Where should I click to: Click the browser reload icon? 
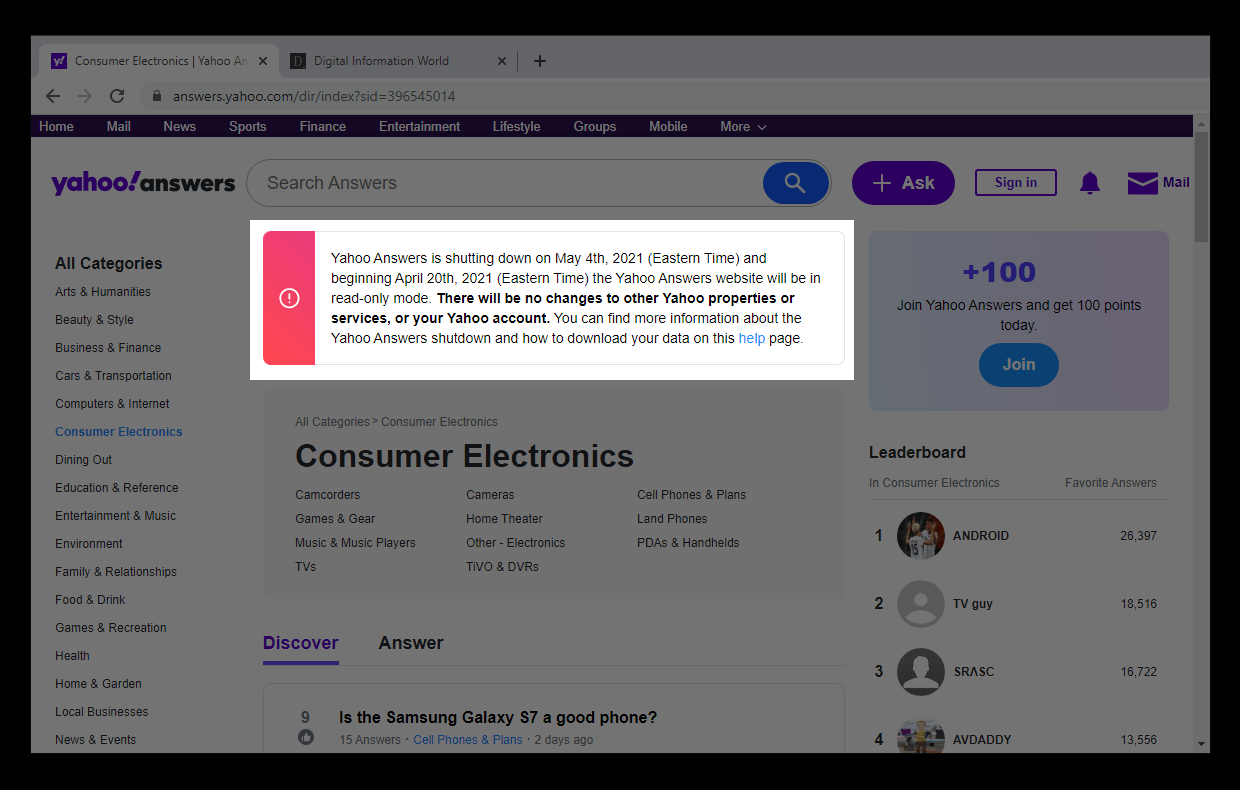[x=117, y=96]
